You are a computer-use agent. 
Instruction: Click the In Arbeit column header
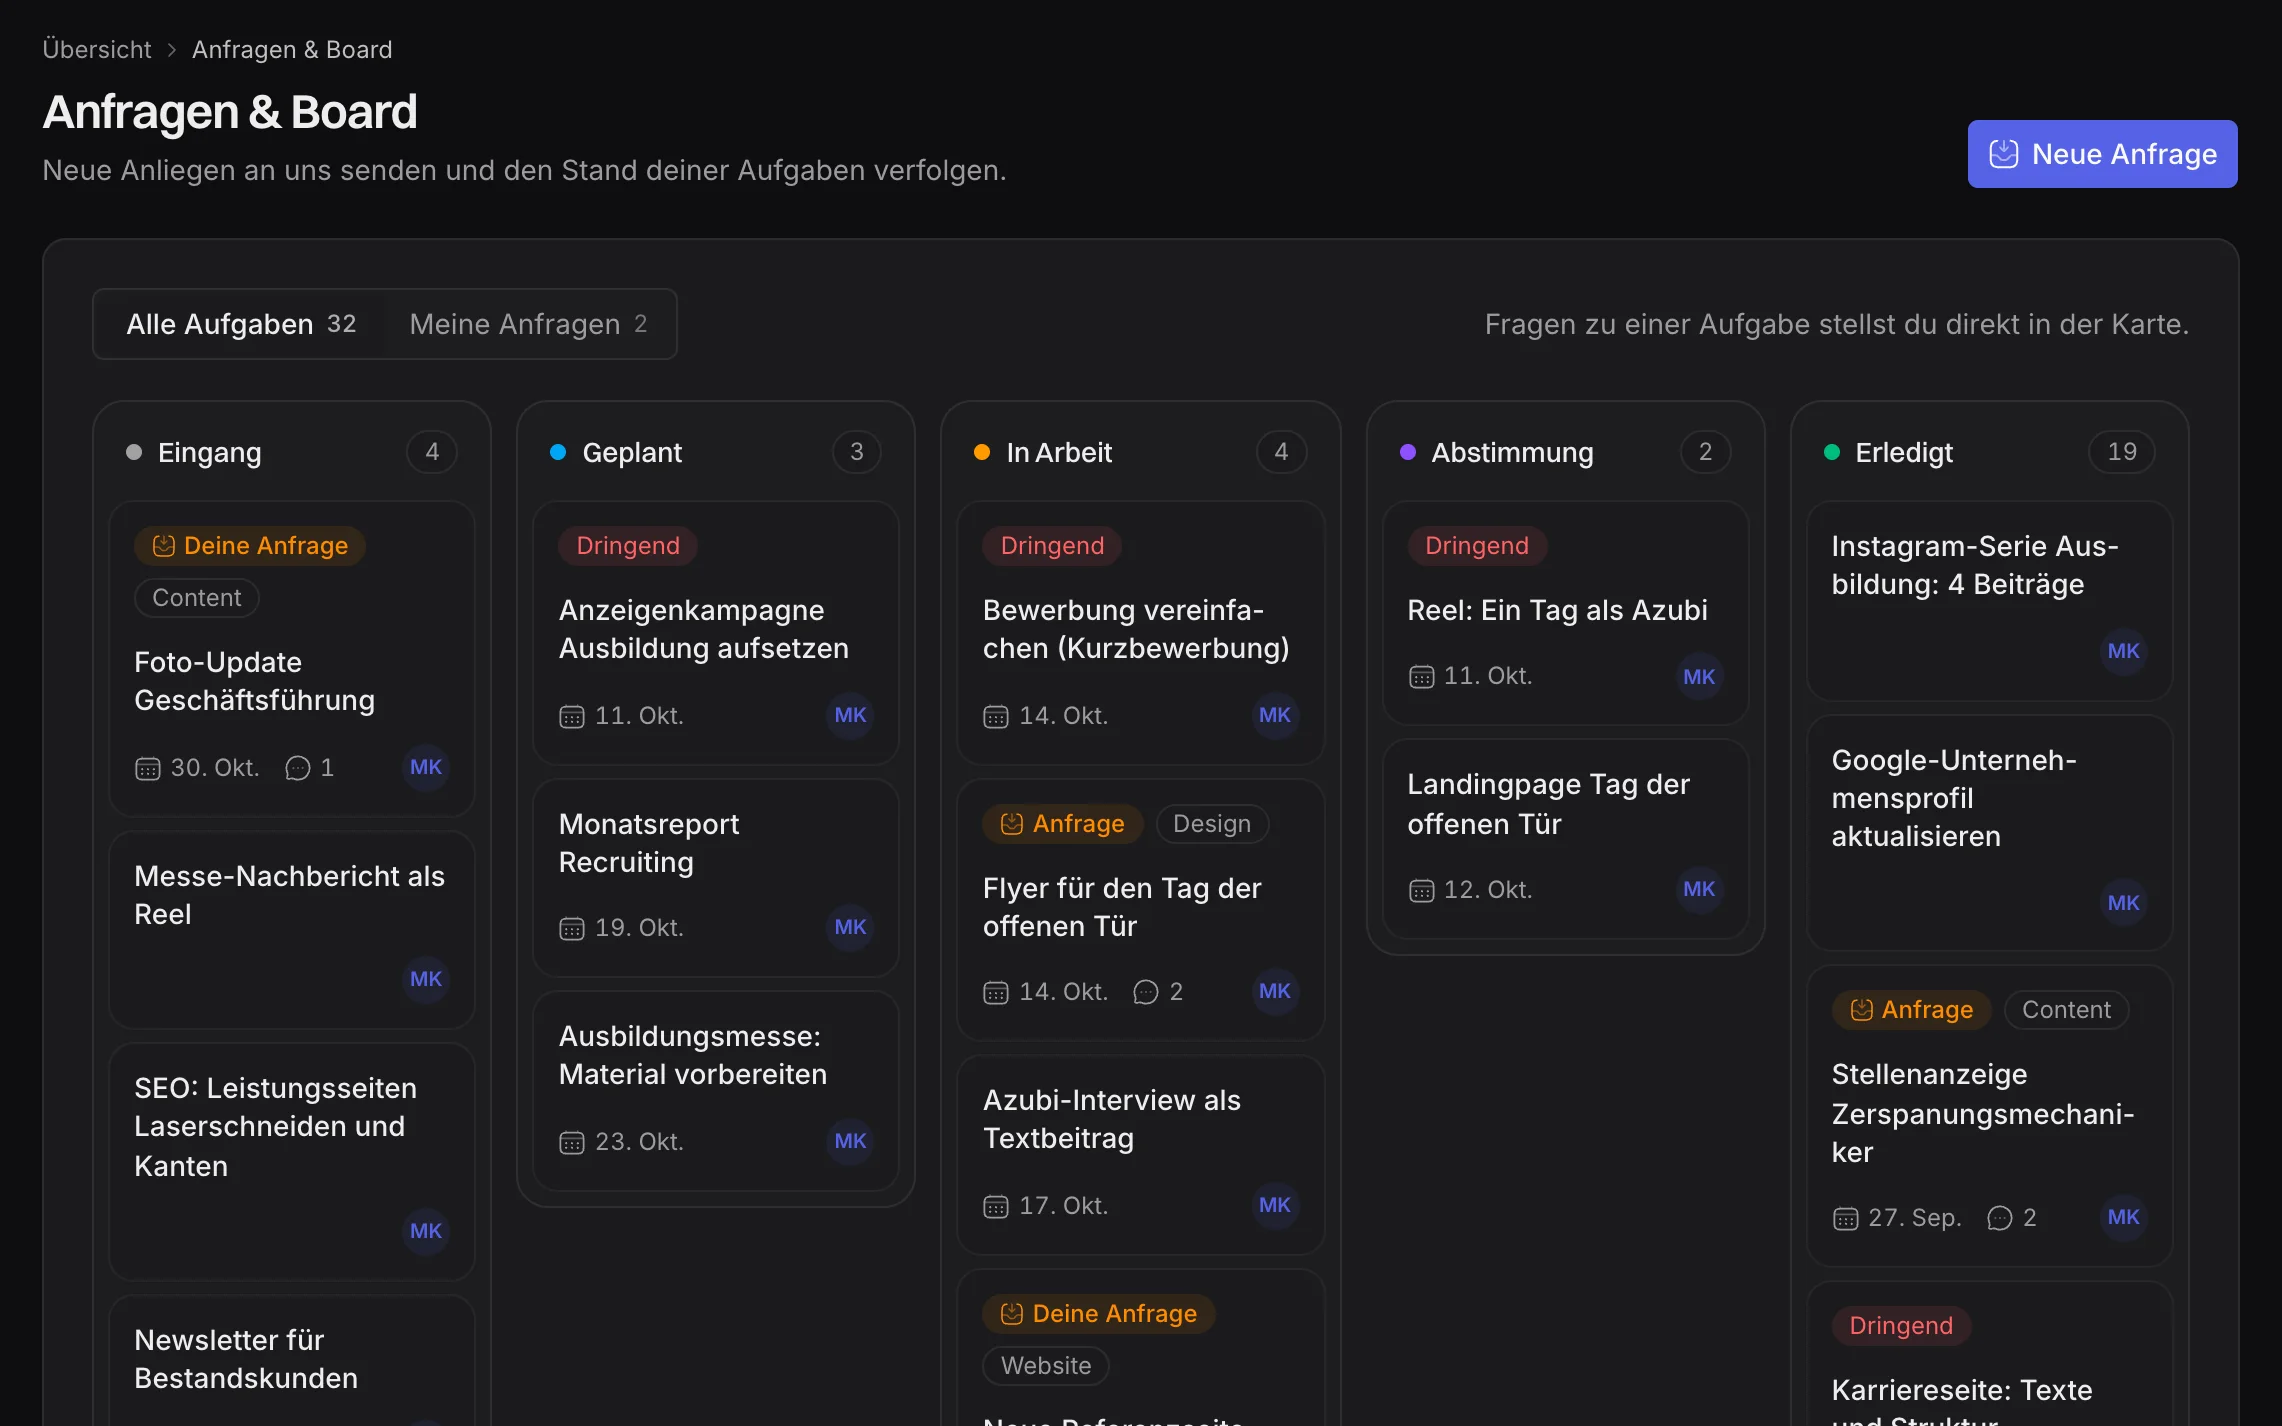[x=1141, y=453]
